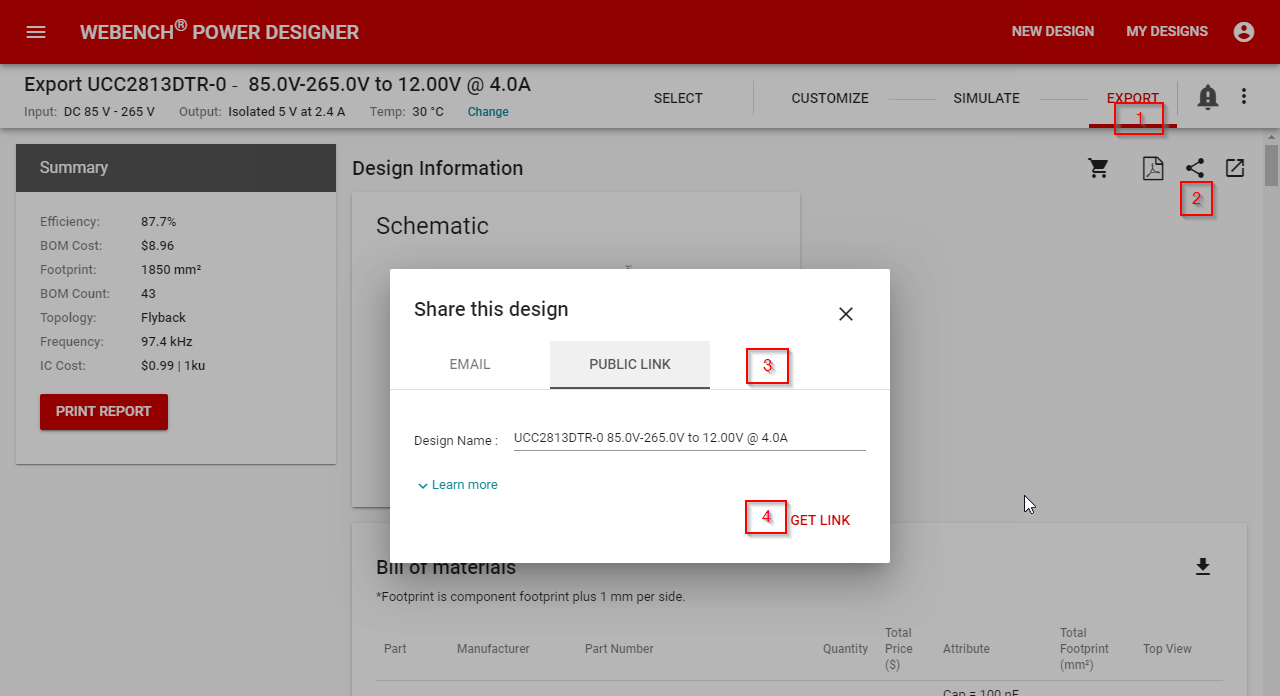Download the Bill of materials
The image size is (1280, 696).
pos(1203,567)
